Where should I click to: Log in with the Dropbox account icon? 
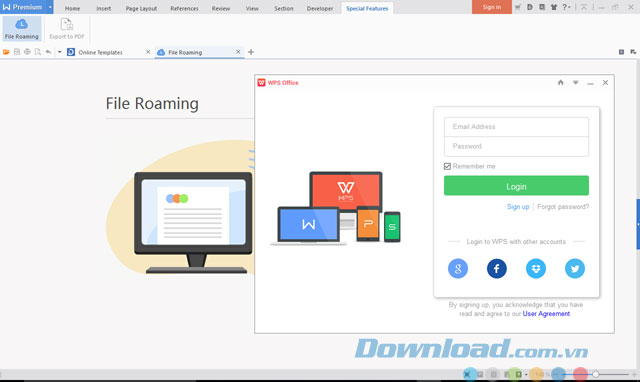pyautogui.click(x=536, y=269)
